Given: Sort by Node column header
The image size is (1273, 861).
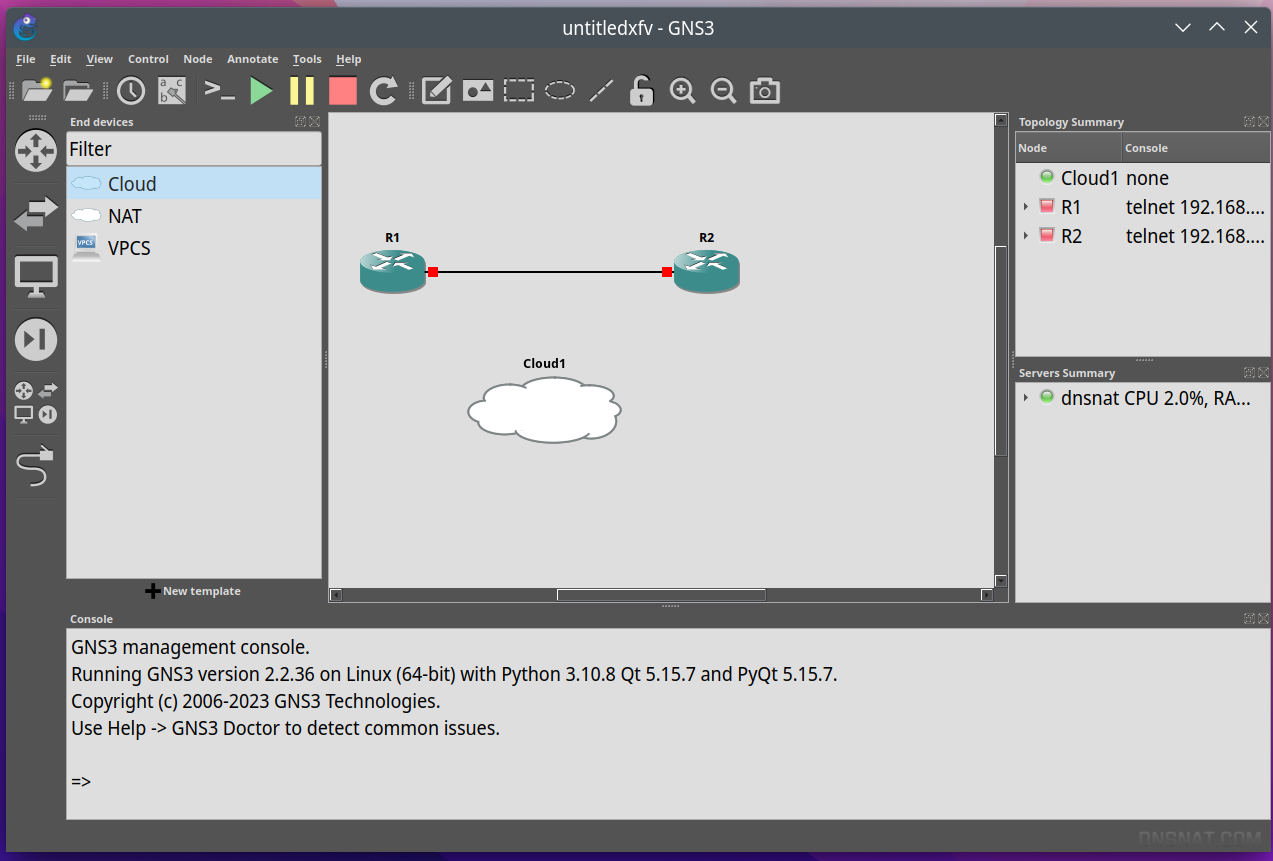Looking at the screenshot, I should click(x=1069, y=148).
